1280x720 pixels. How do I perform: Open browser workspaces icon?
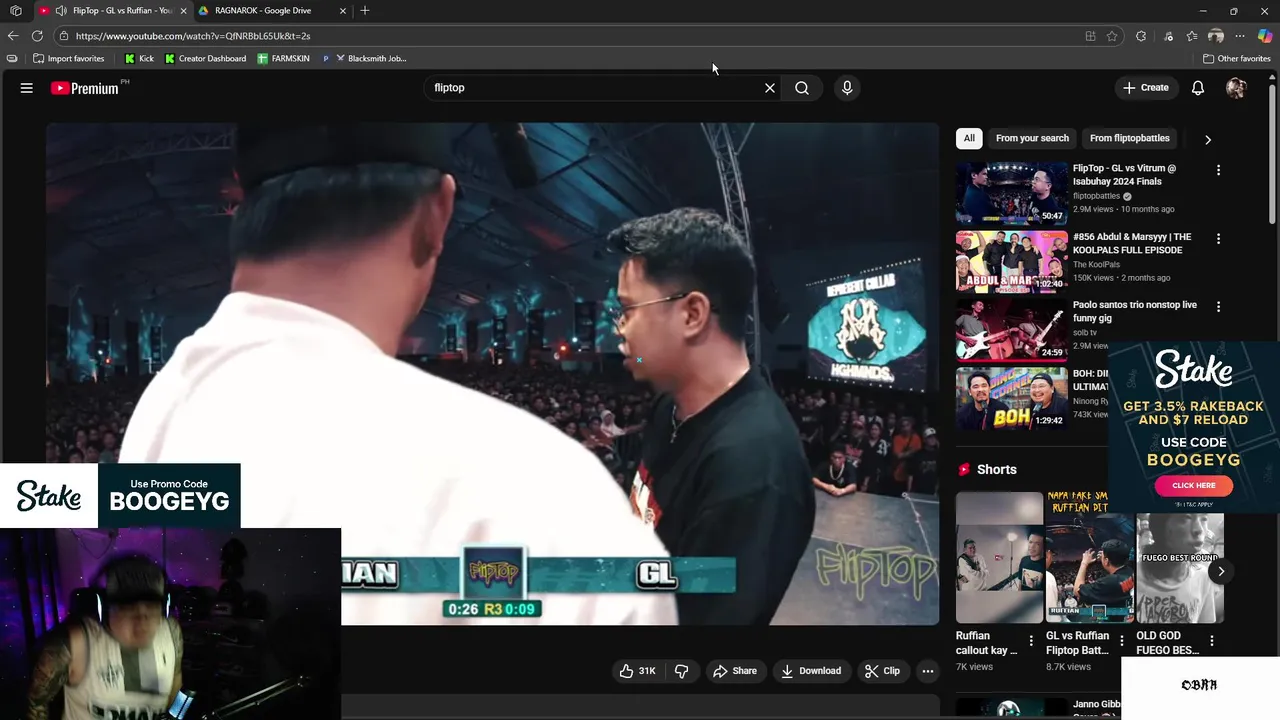click(16, 11)
